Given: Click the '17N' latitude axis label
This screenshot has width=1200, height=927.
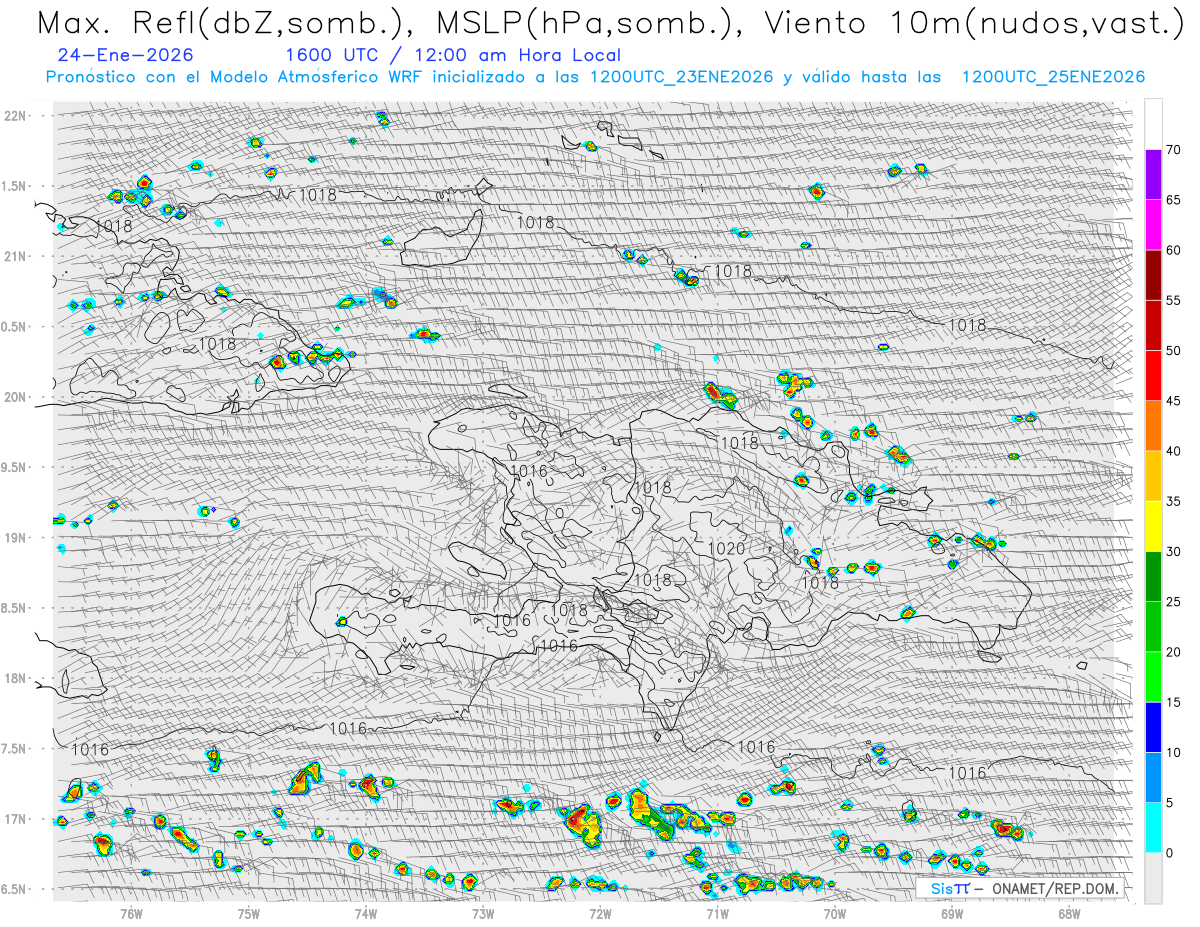Looking at the screenshot, I should click(x=15, y=819).
